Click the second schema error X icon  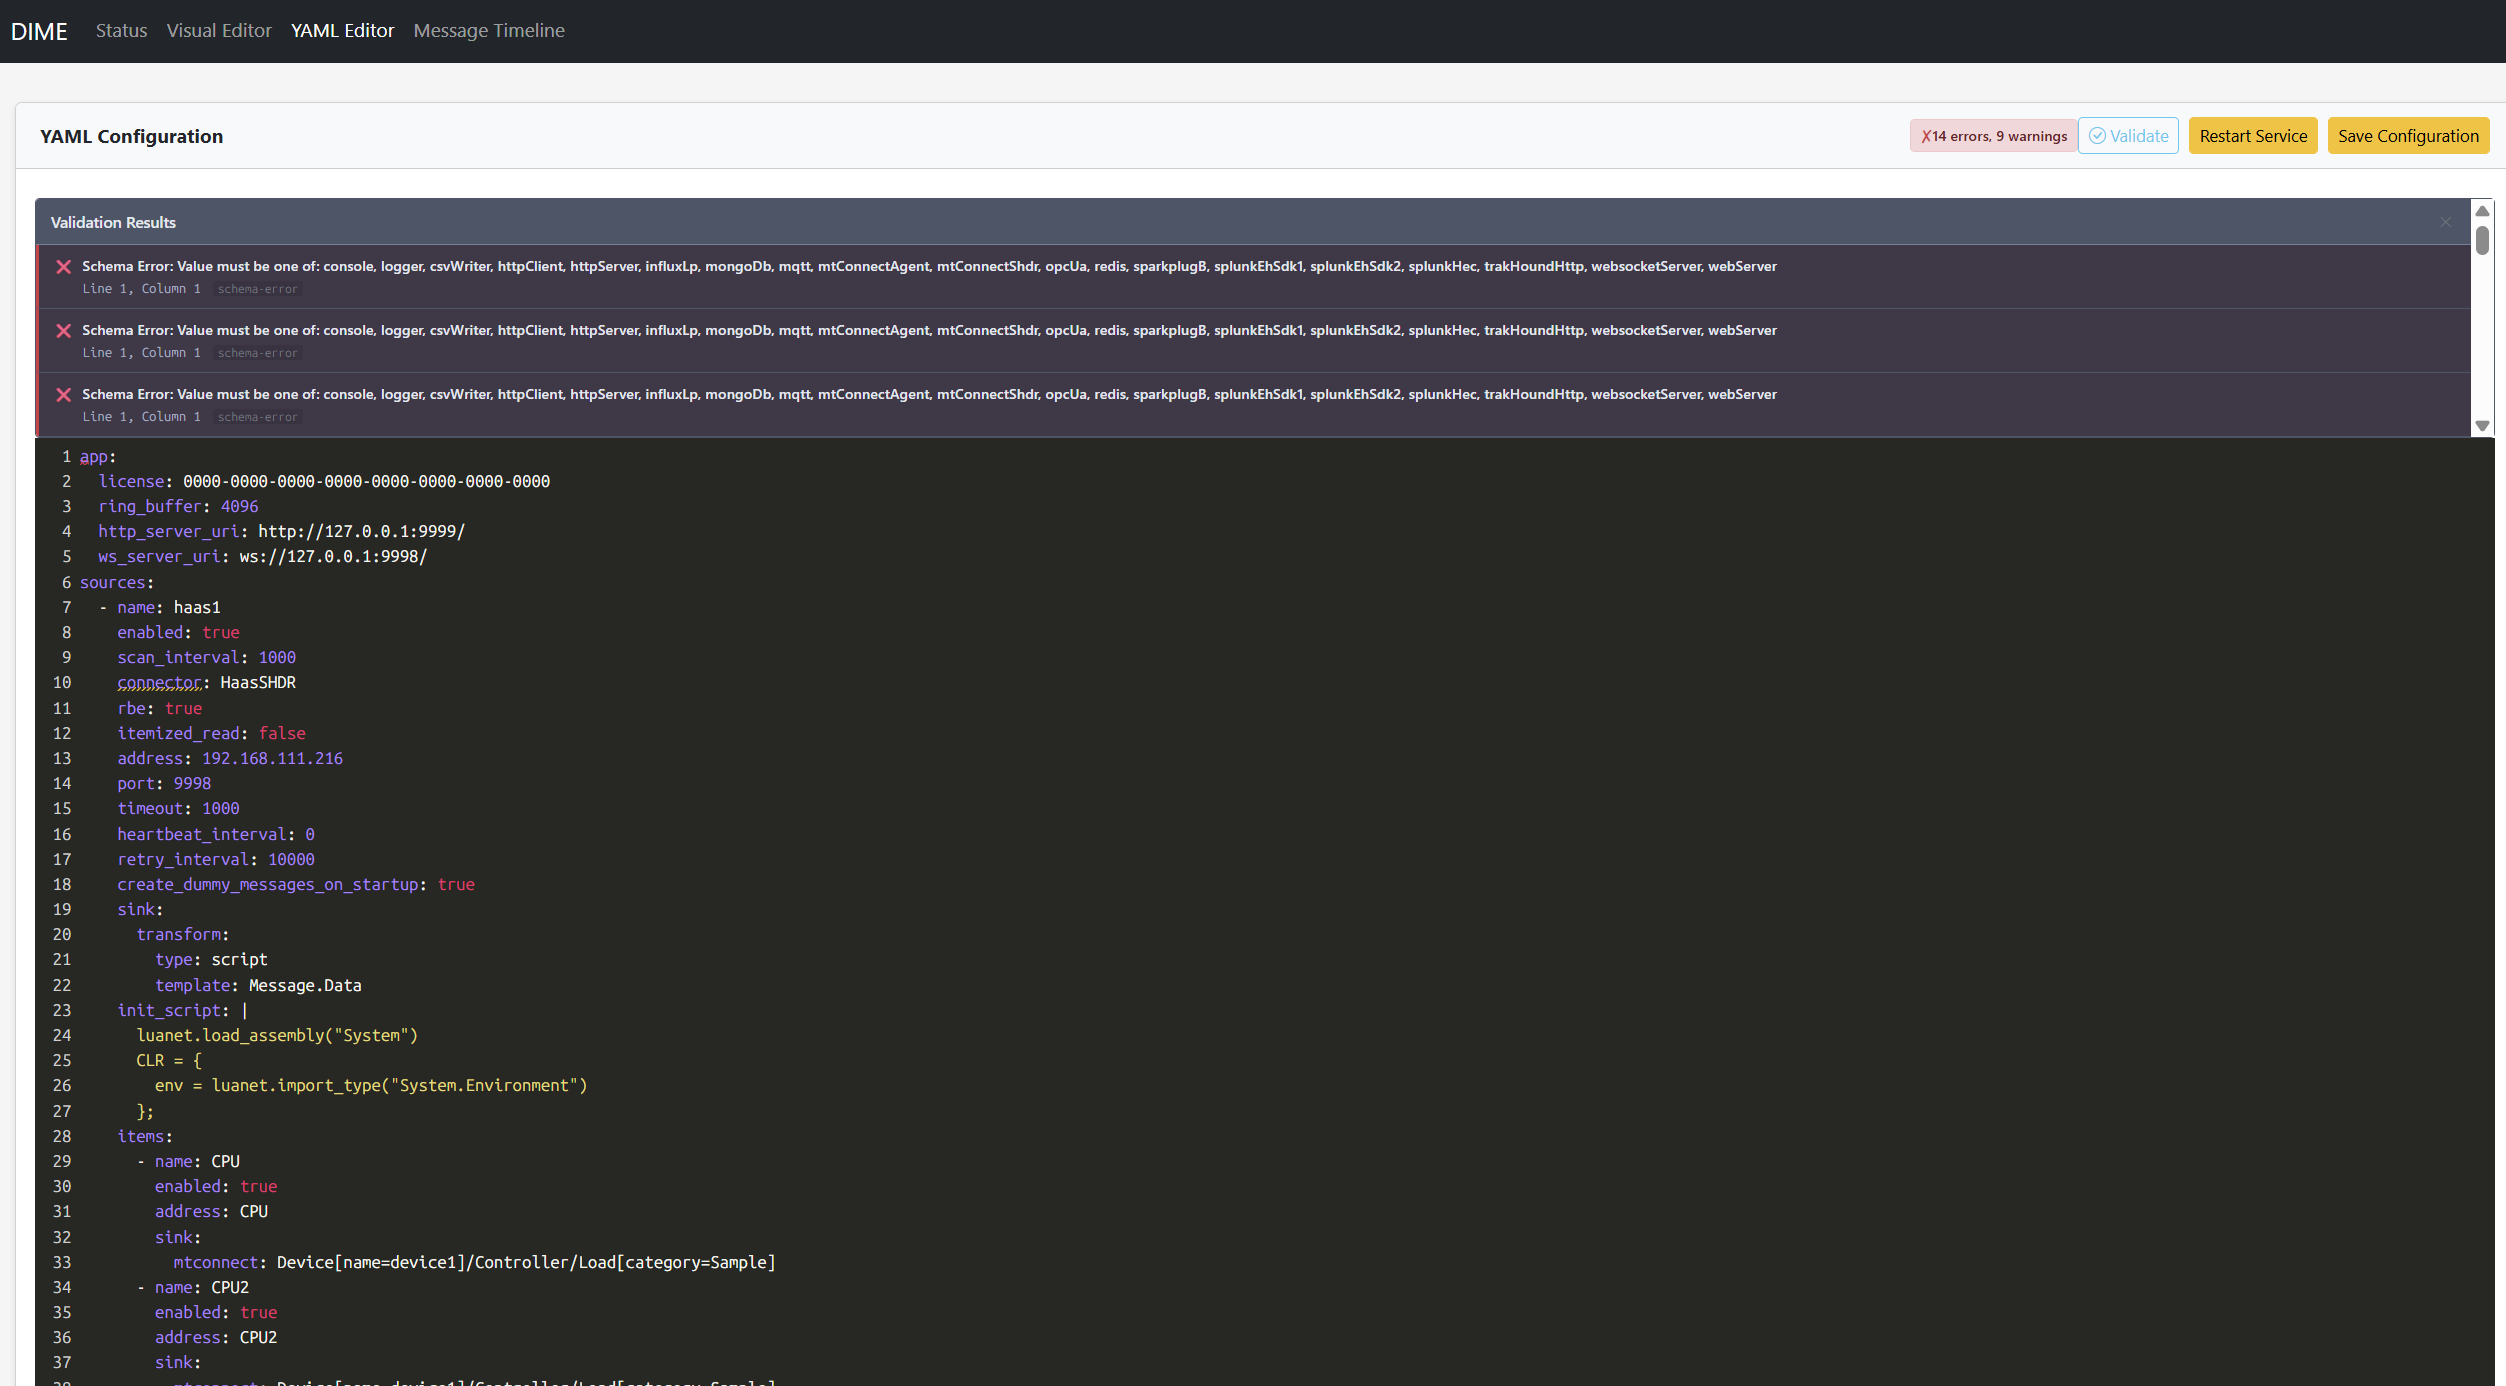coord(64,331)
